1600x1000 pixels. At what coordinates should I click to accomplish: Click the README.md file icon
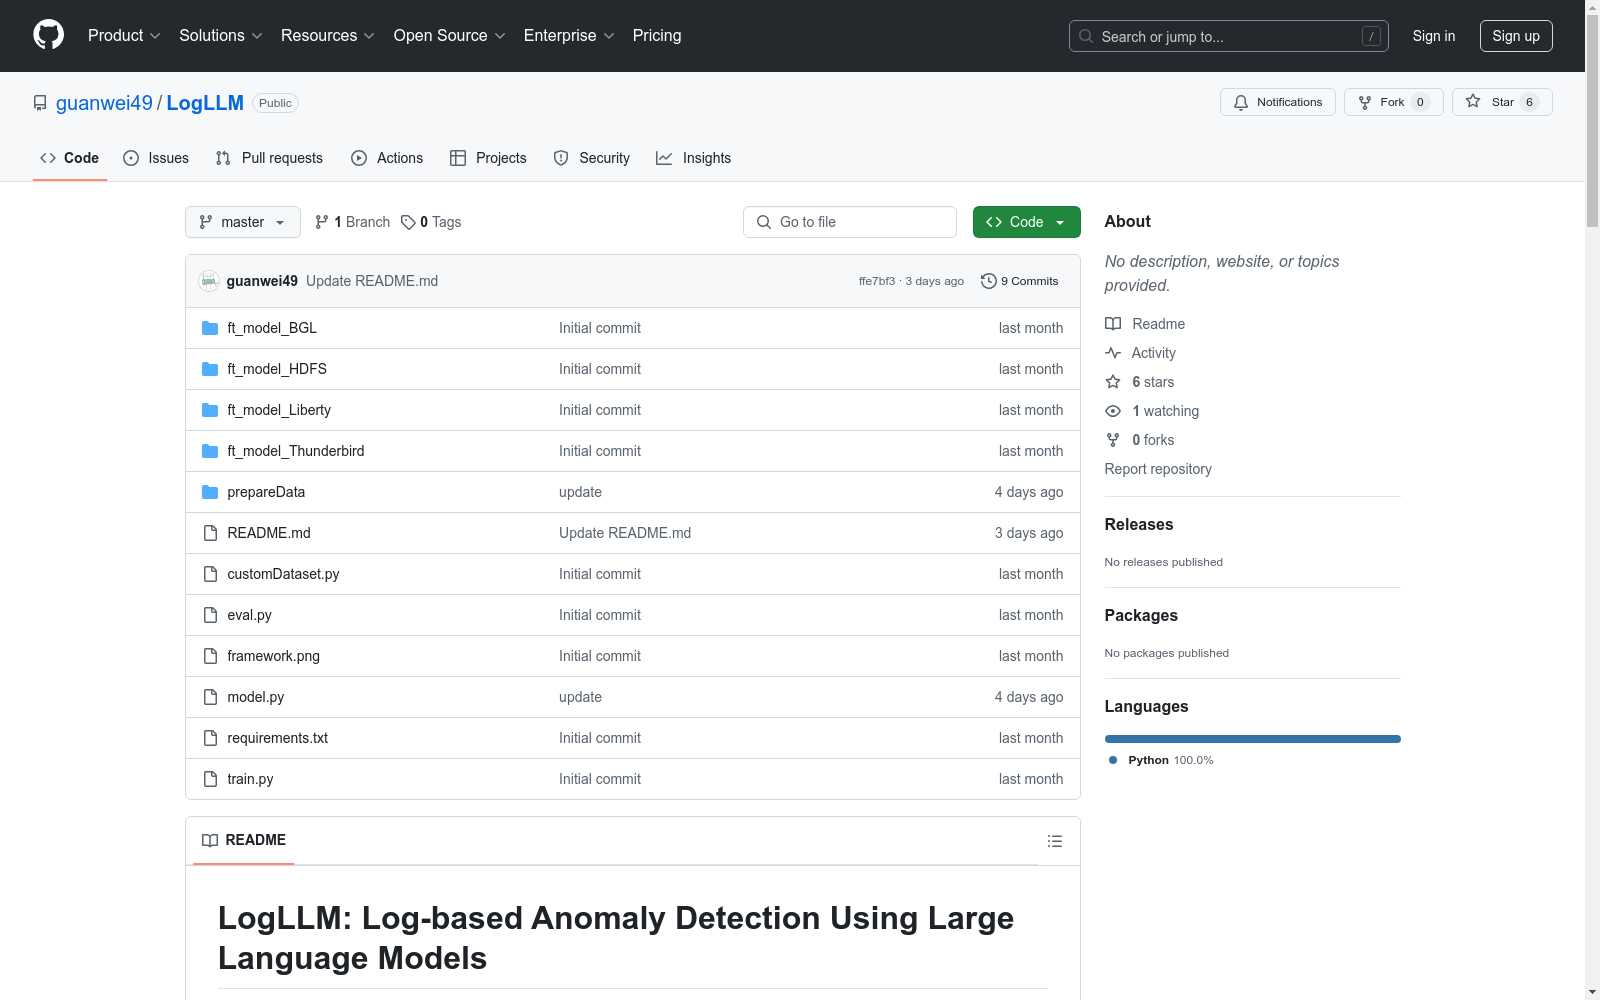coord(210,533)
